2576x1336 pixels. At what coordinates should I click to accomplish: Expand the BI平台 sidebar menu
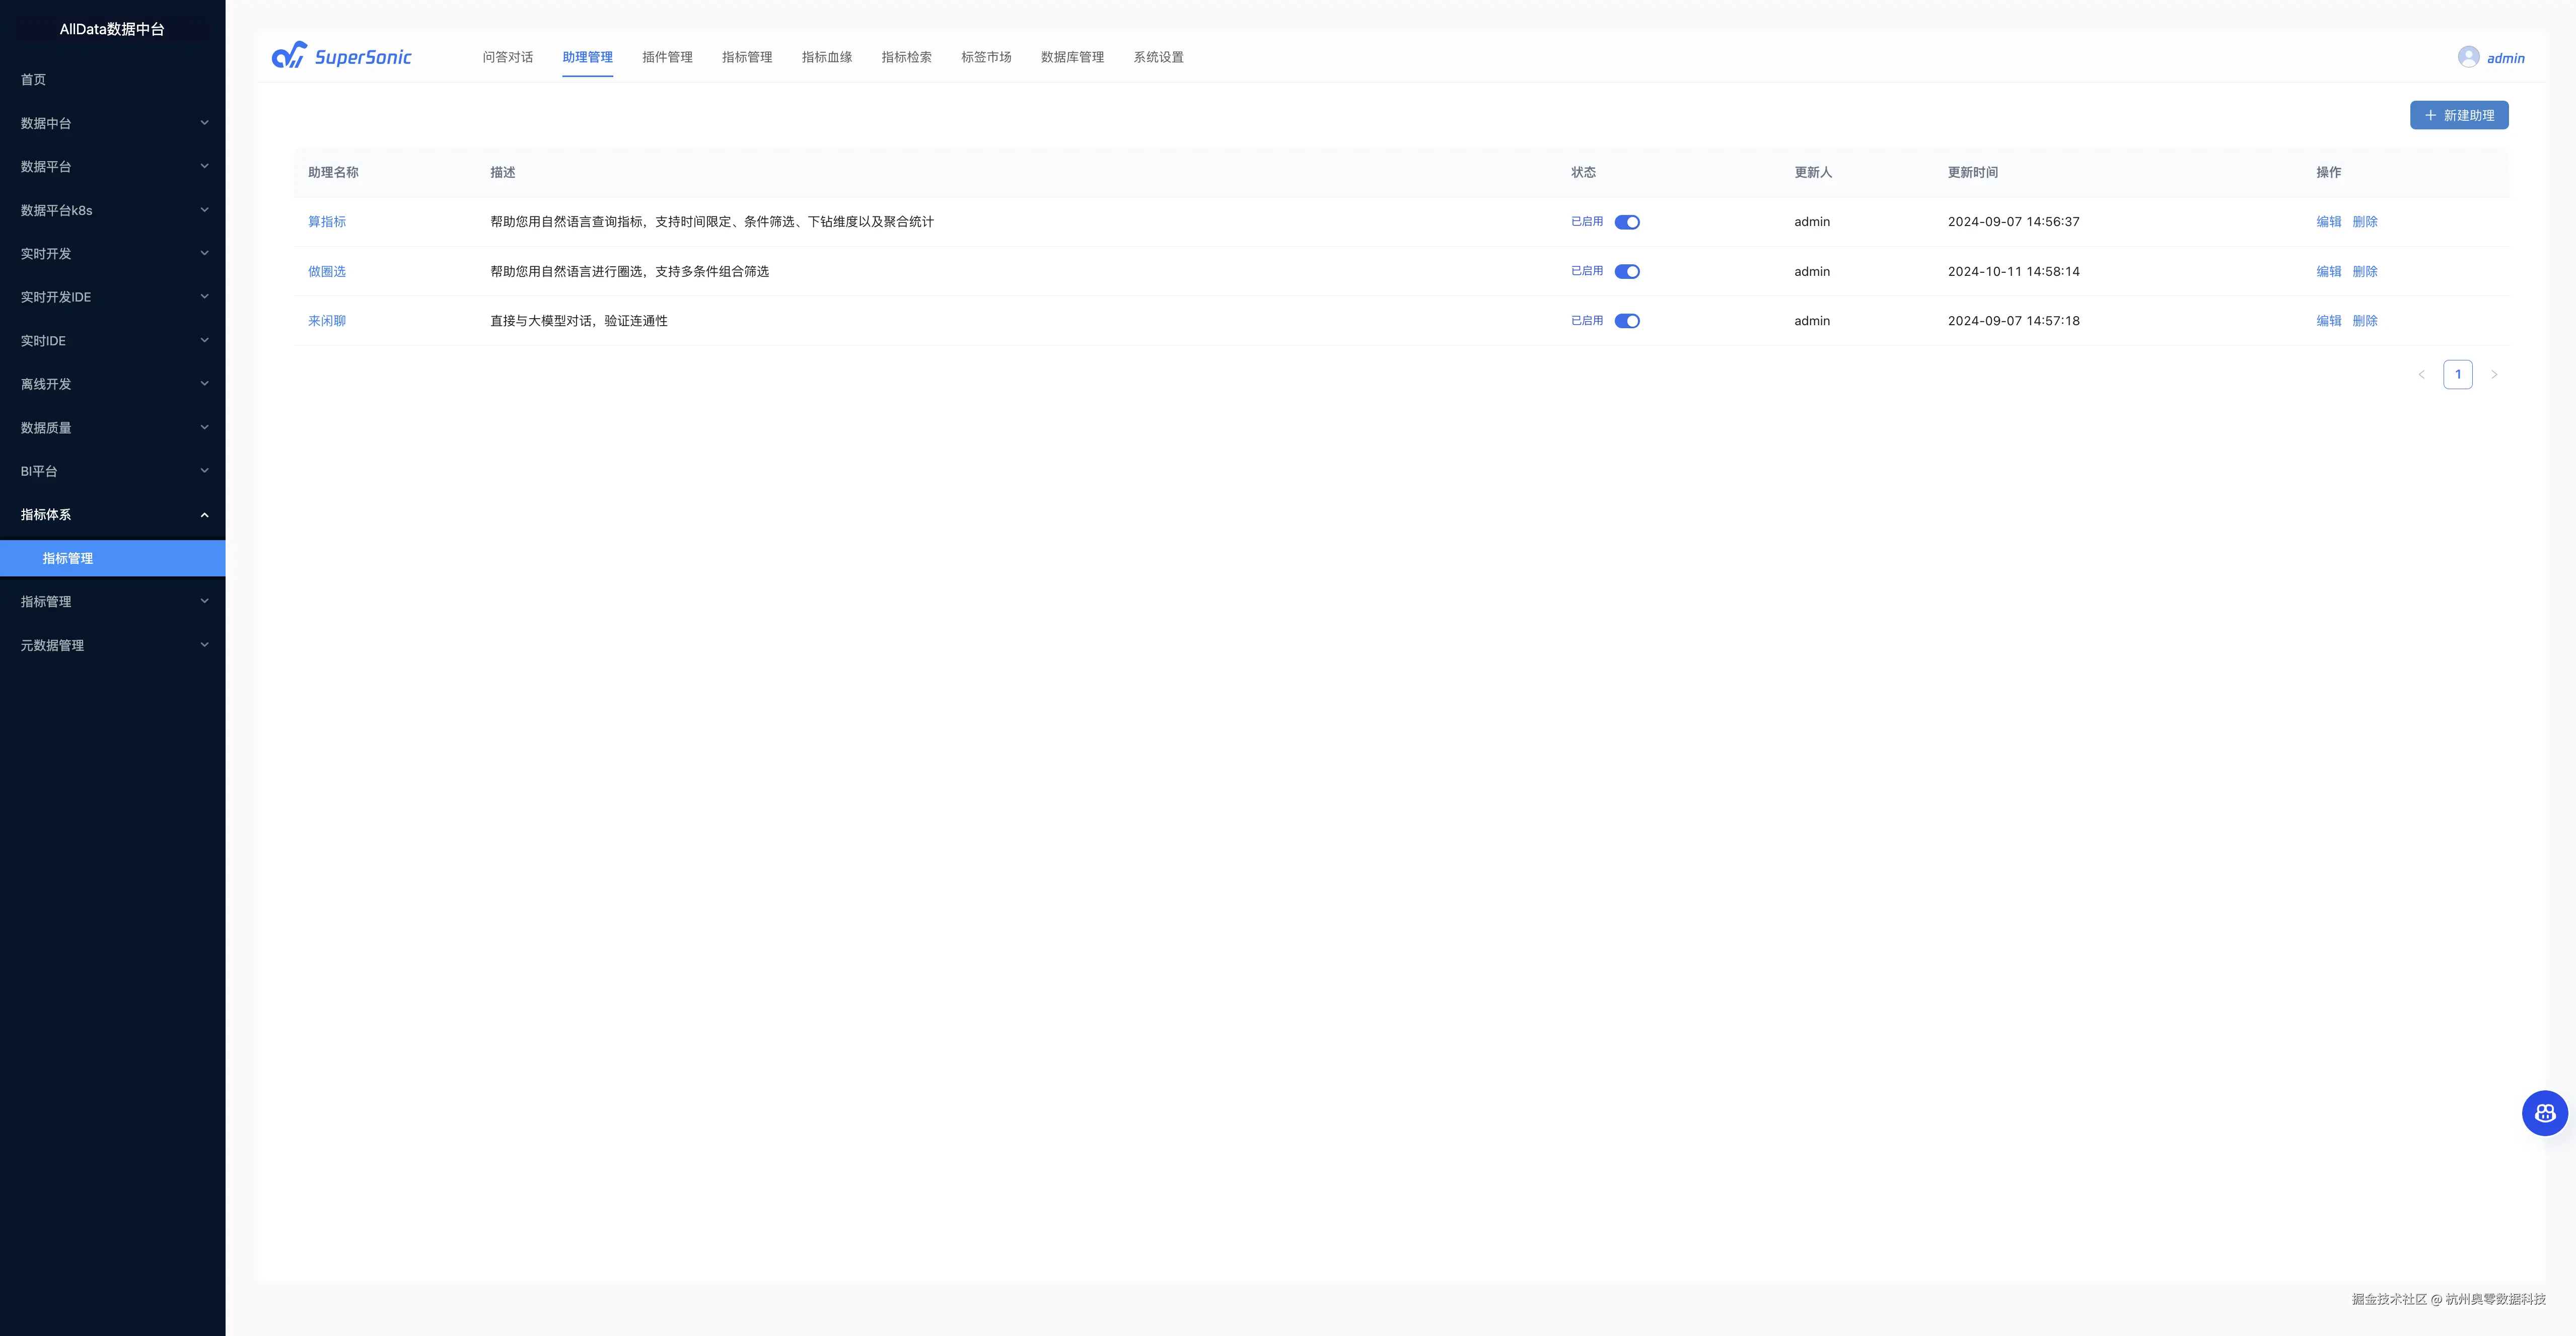(x=112, y=471)
